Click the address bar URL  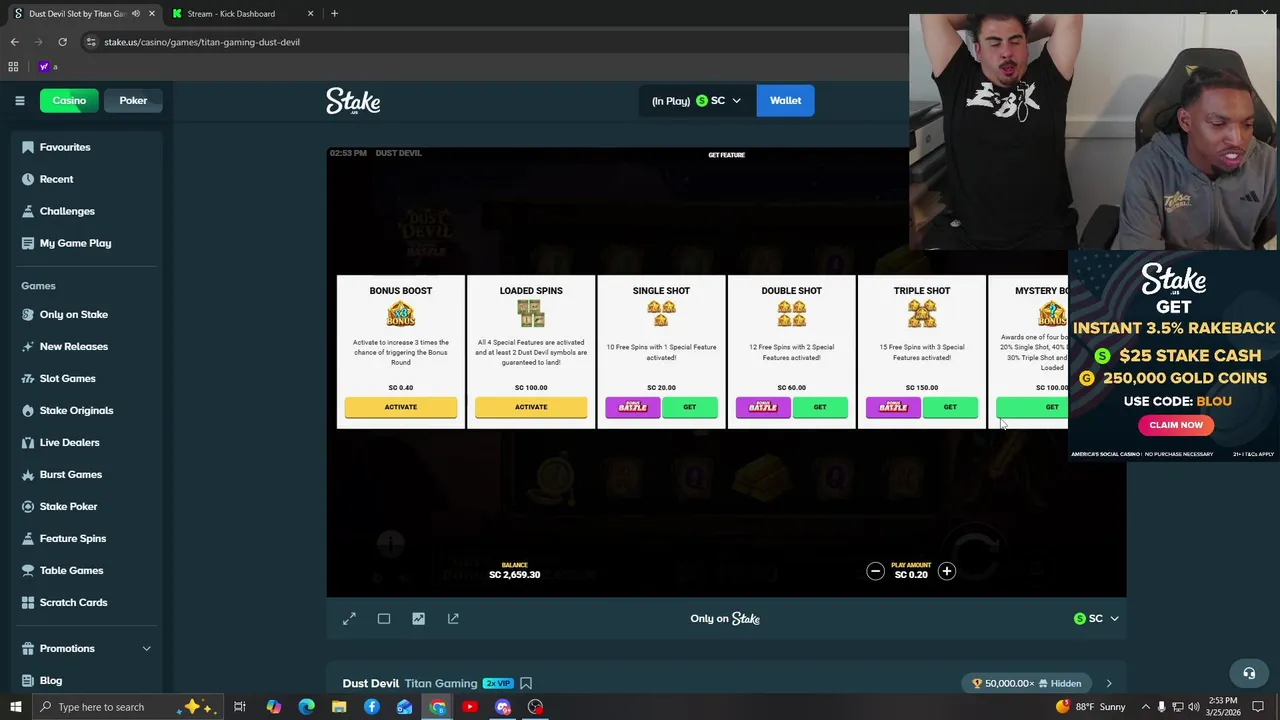pos(202,42)
